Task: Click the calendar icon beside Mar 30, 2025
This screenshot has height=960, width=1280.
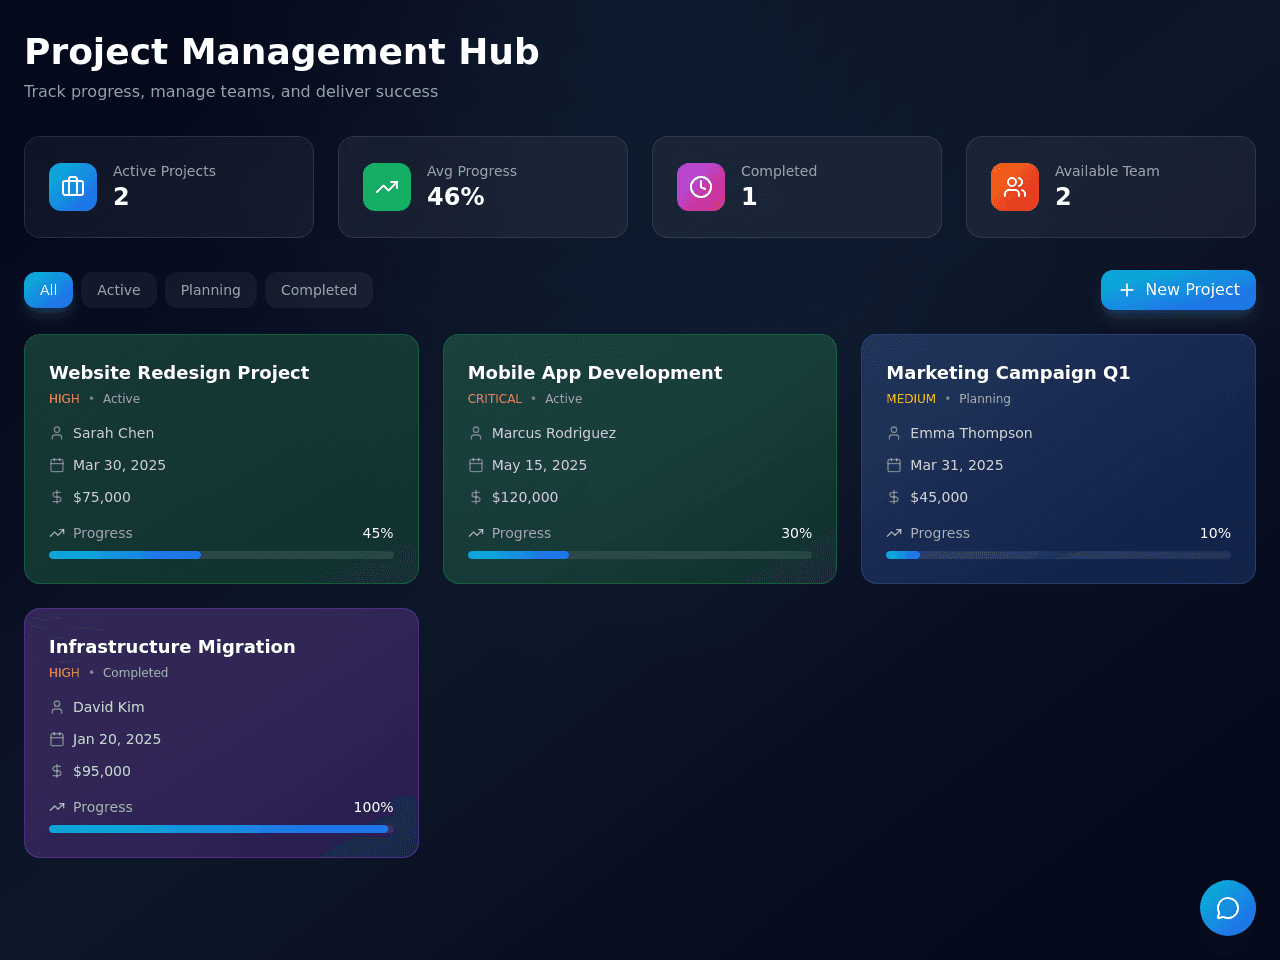Action: pos(57,465)
